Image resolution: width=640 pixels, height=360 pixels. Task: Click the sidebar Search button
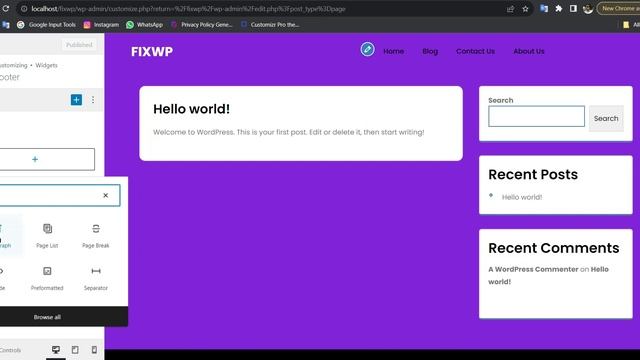pyautogui.click(x=606, y=118)
